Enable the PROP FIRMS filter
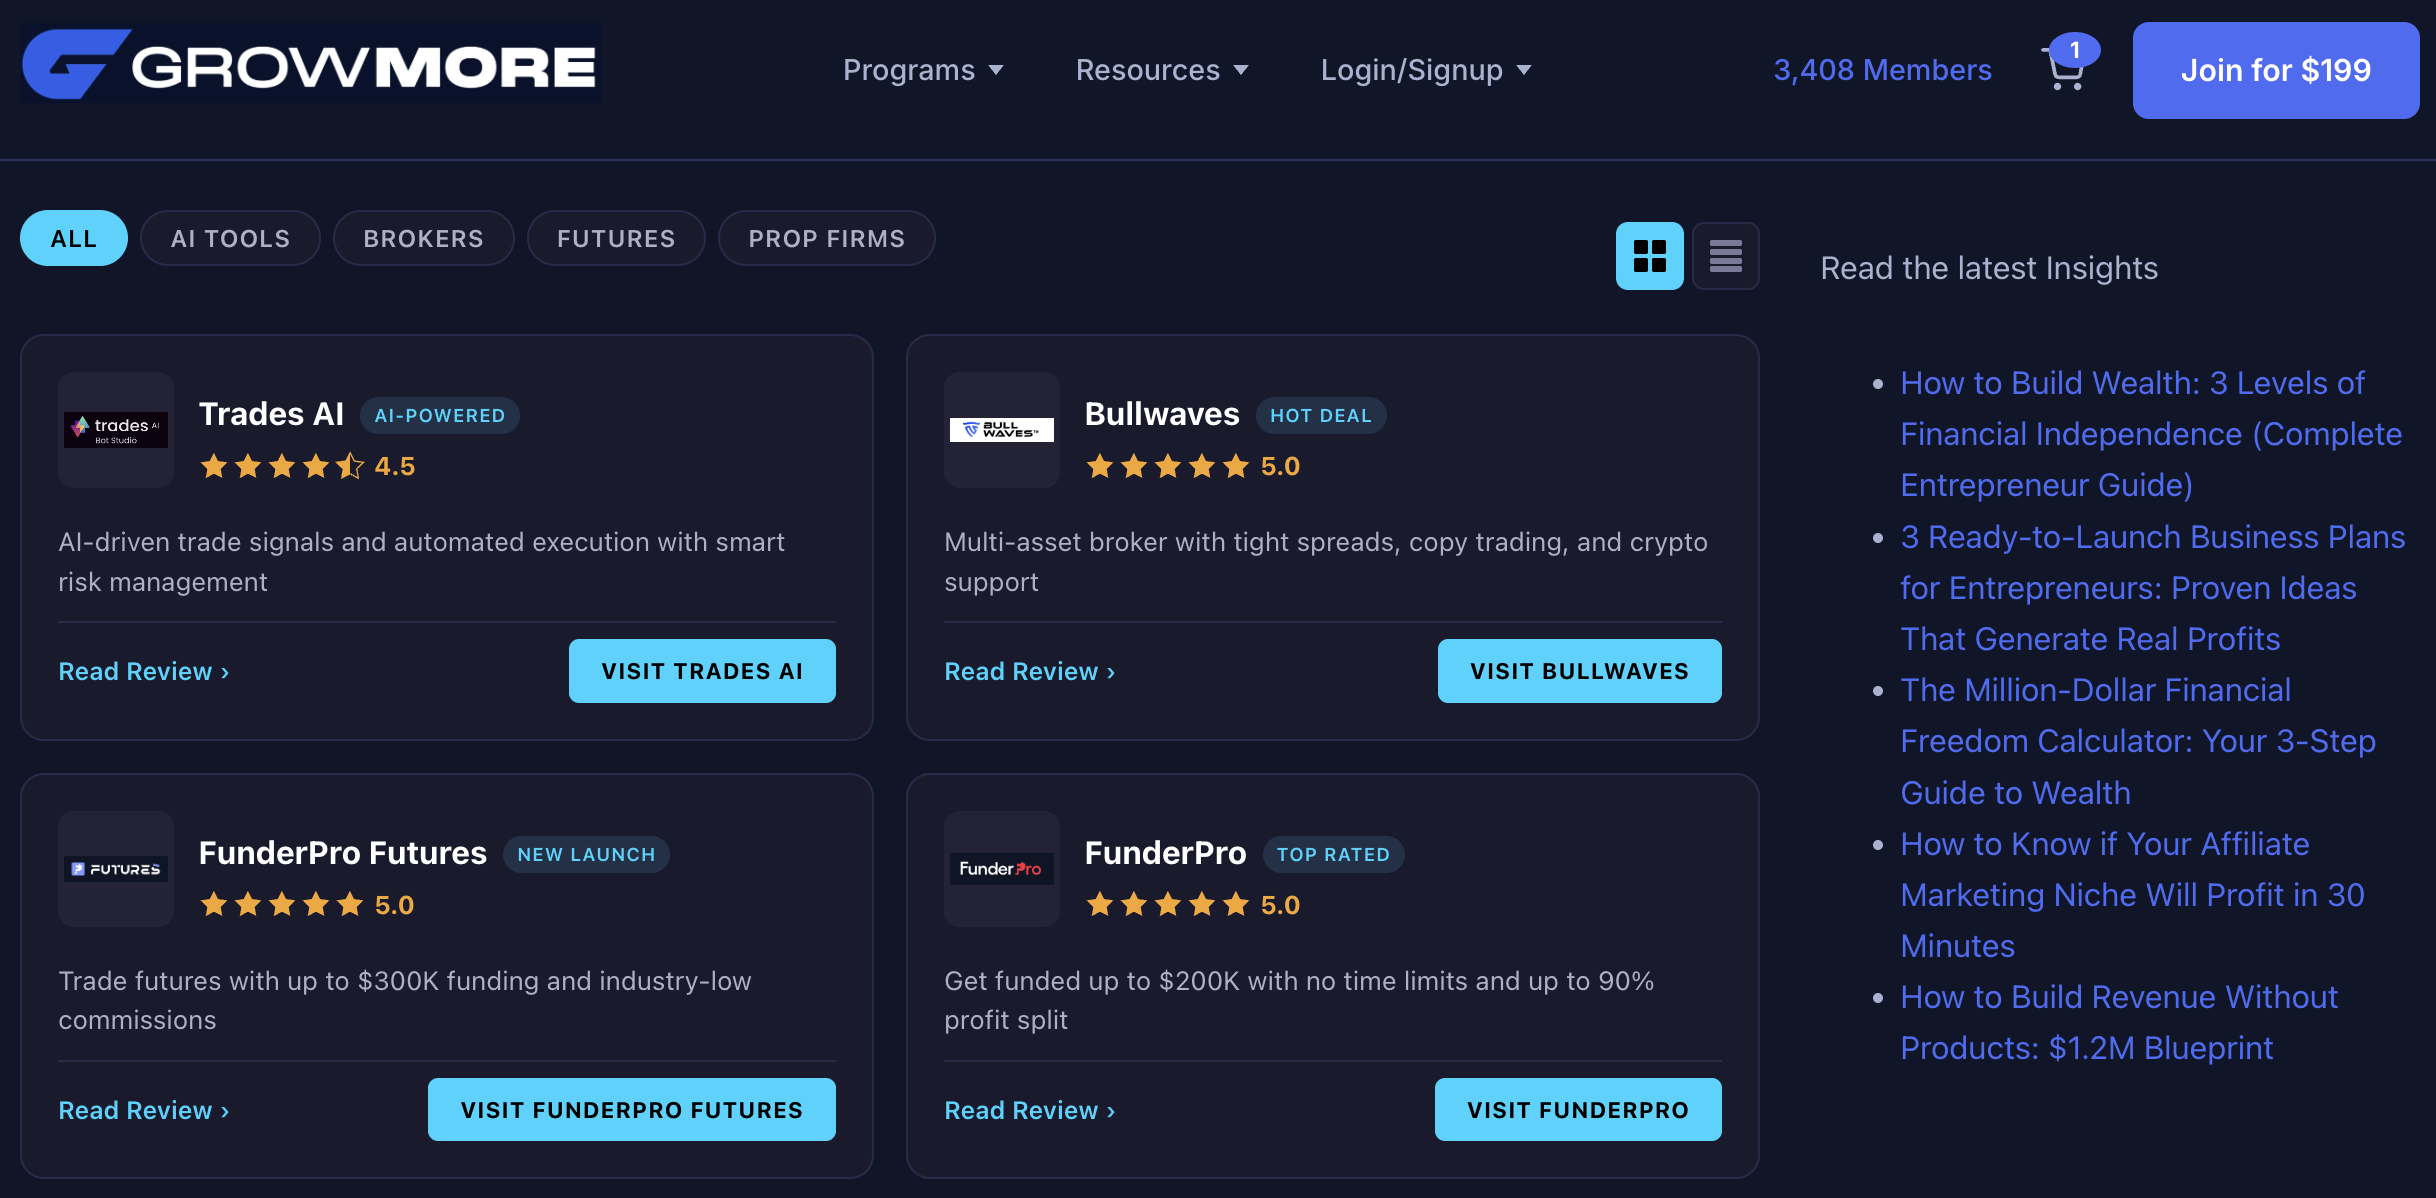Screen dimensions: 2436x1198 [826, 238]
